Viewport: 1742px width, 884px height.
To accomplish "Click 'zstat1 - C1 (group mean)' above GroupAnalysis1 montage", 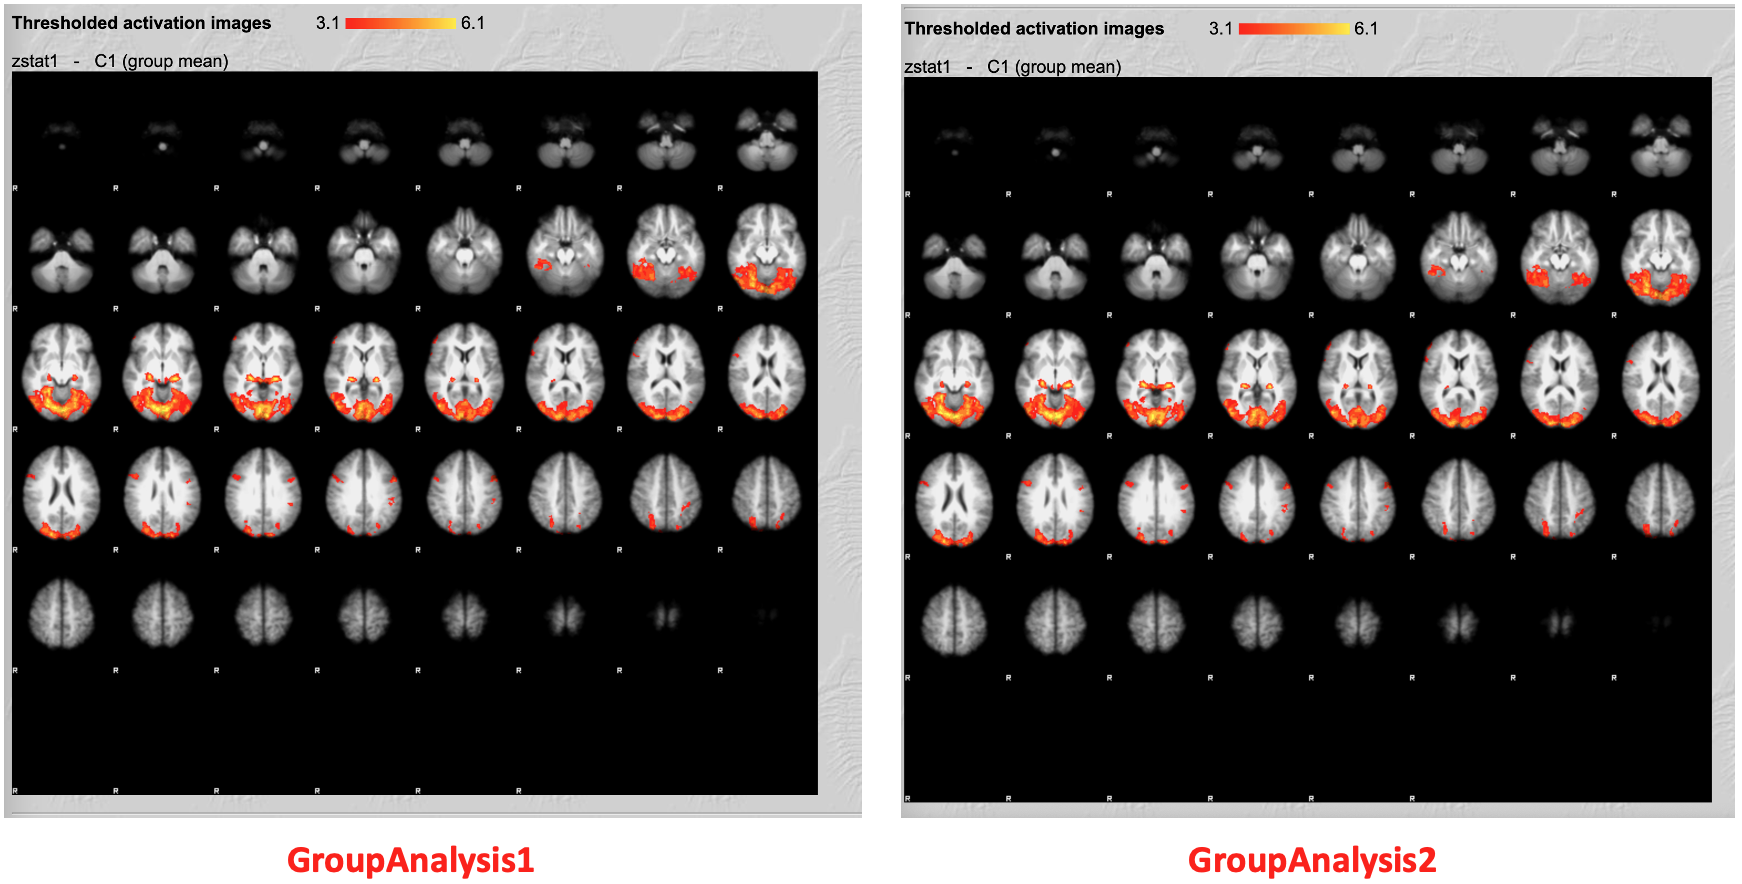I will click(120, 61).
